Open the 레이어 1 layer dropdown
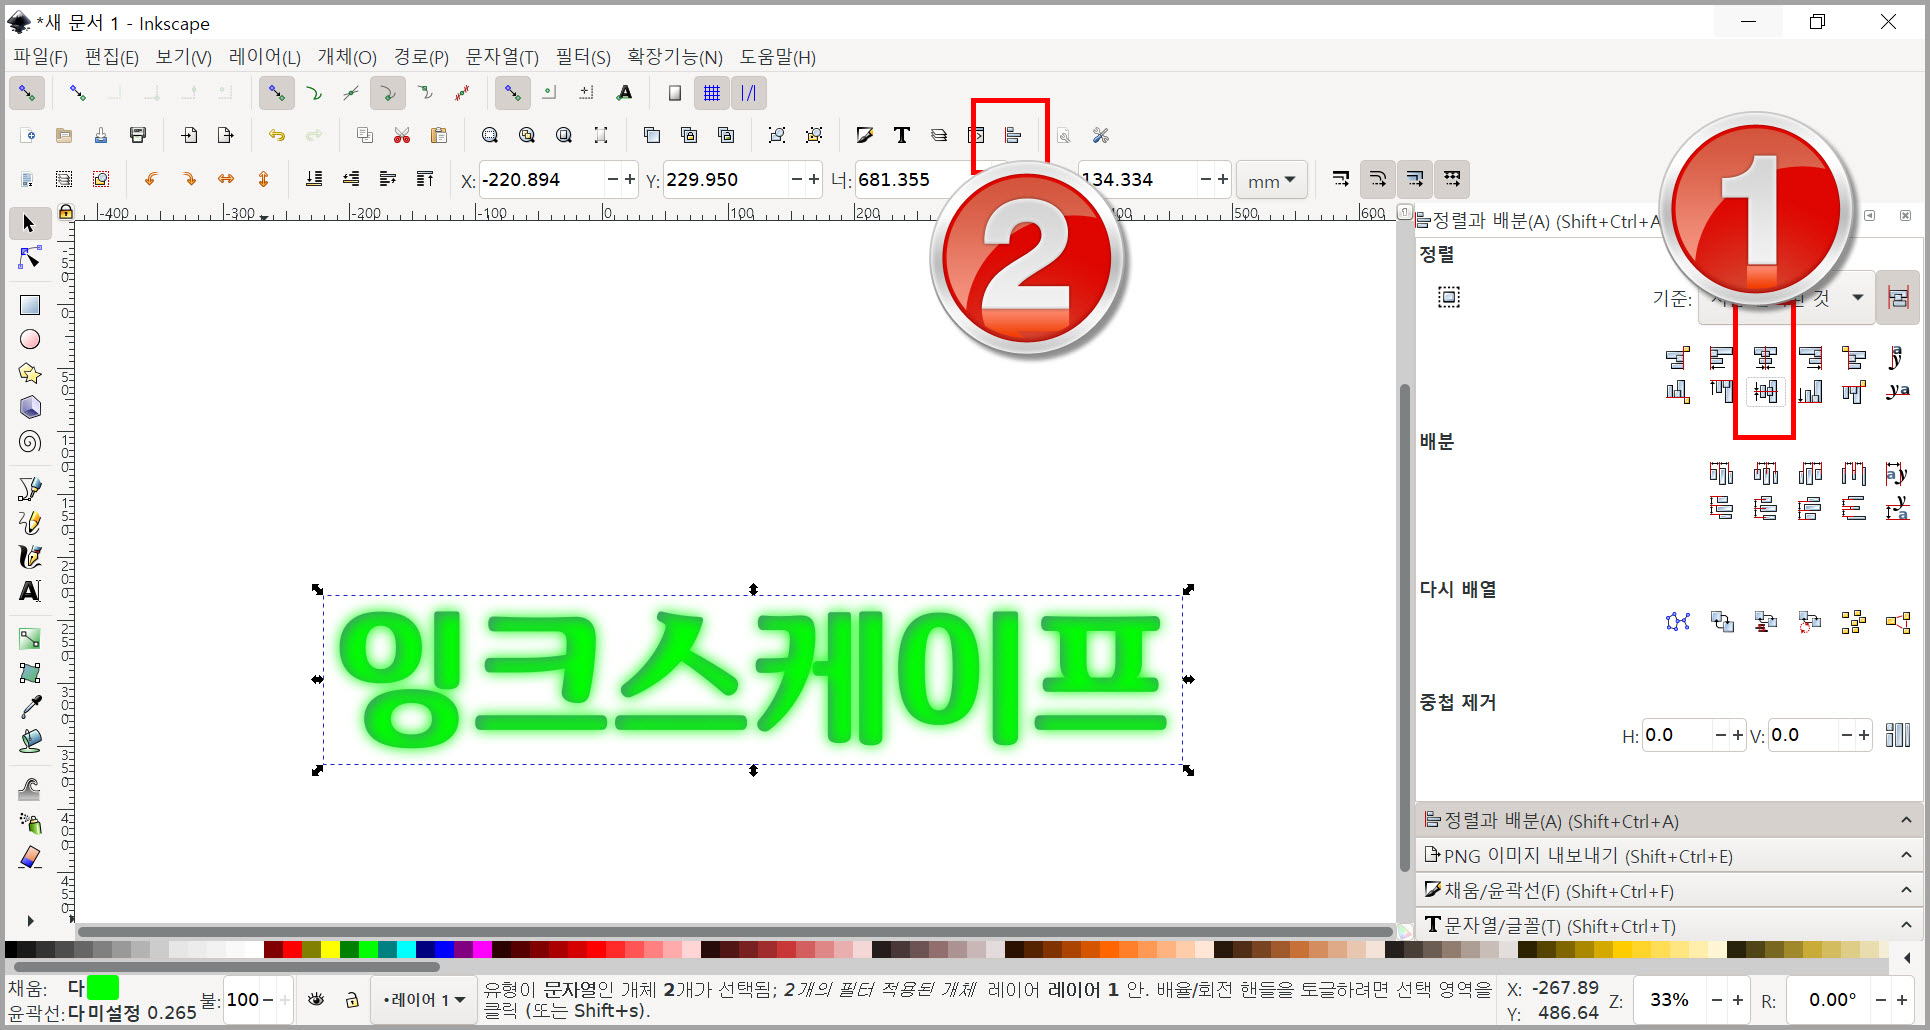 click(424, 999)
